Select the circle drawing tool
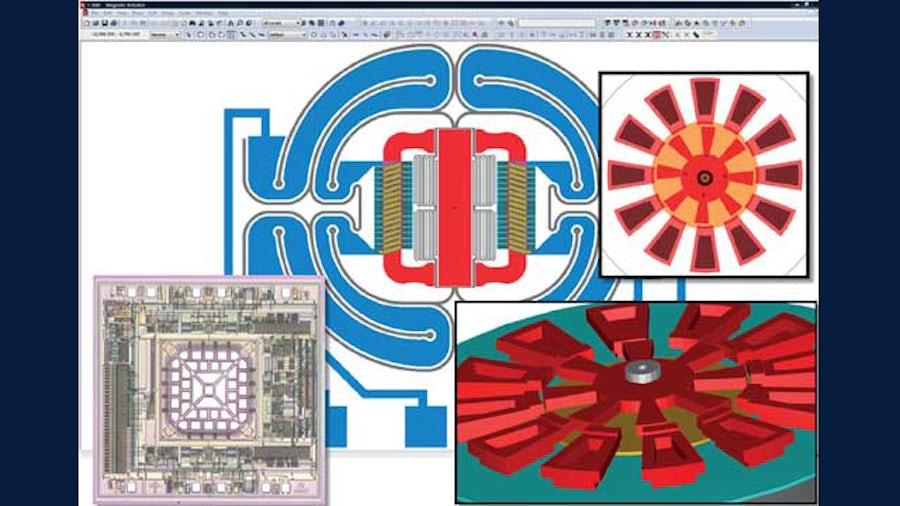This screenshot has height=506, width=900. click(313, 35)
